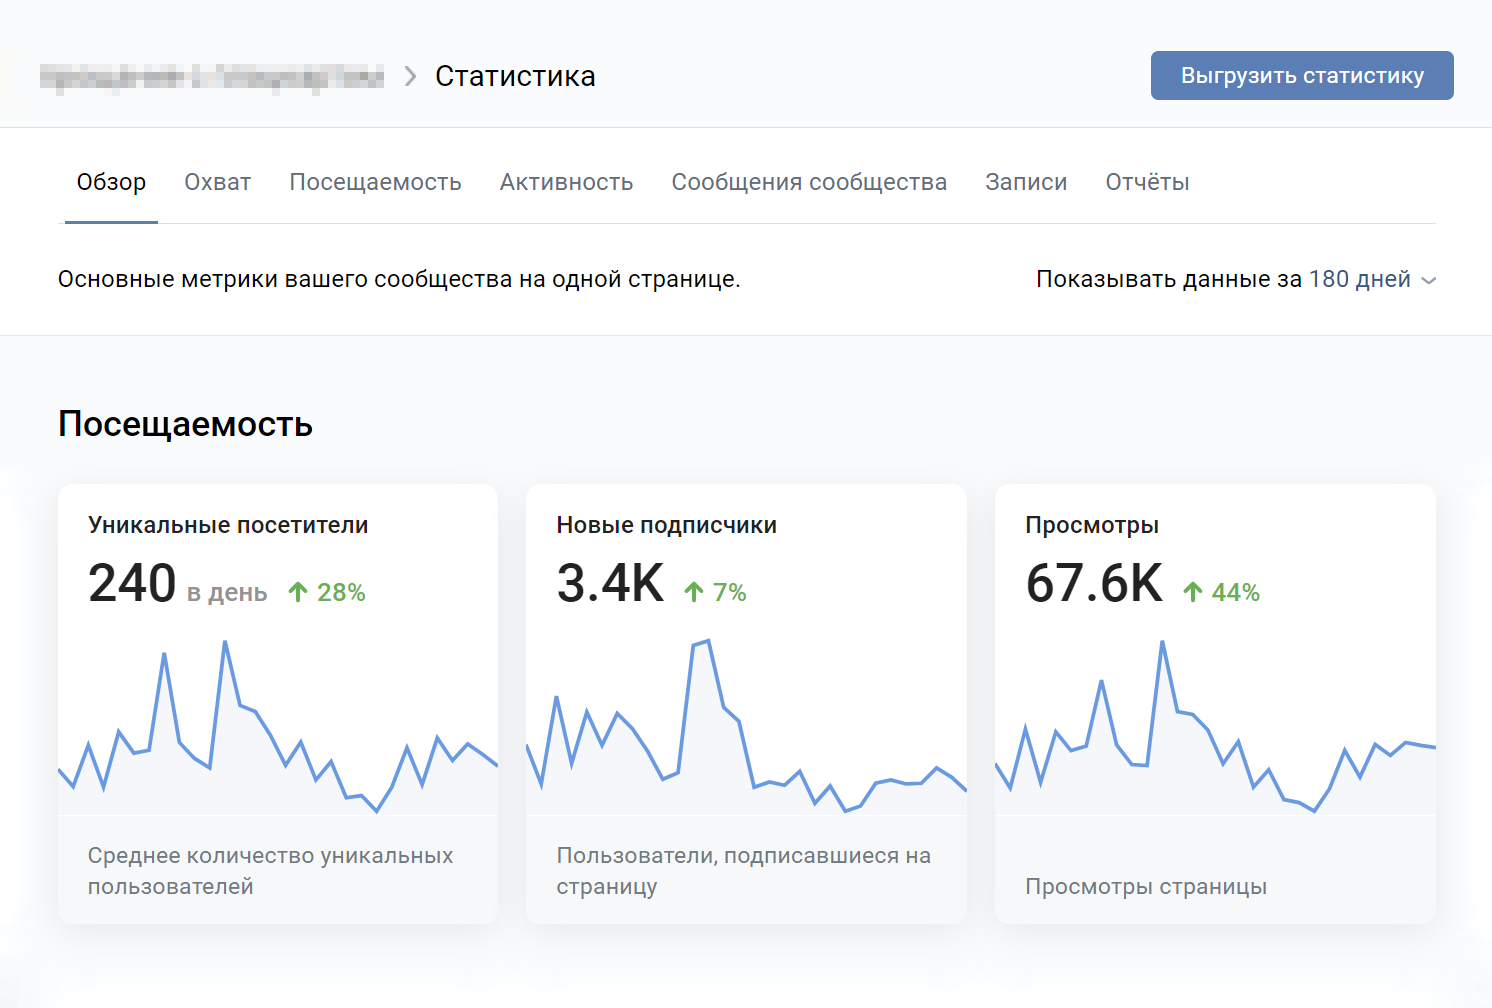The width and height of the screenshot is (1492, 1008).
Task: Click the chevron next to 180 дней
Action: coord(1429,281)
